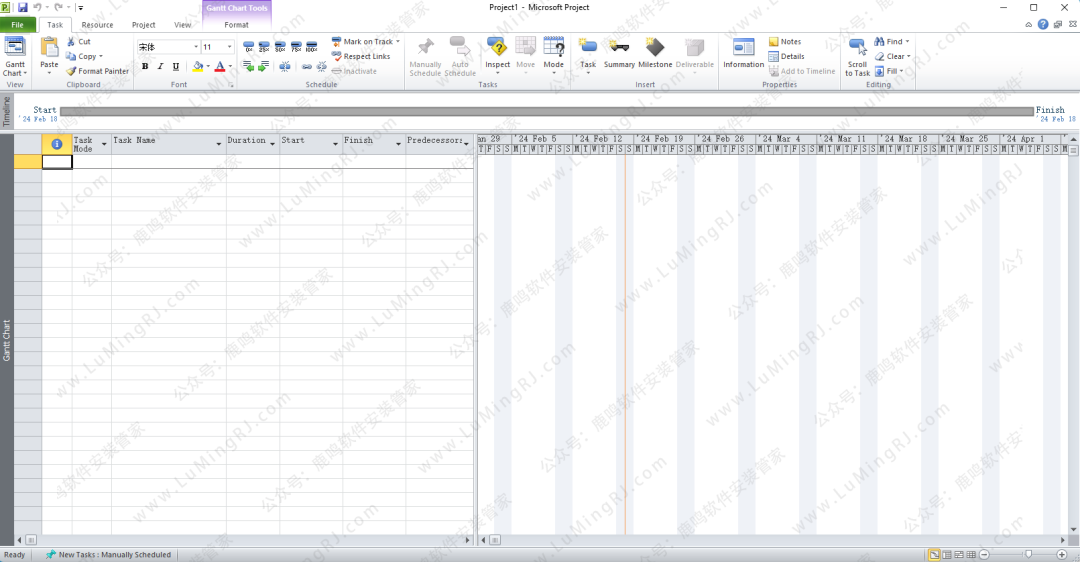Screen dimensions: 1080x562
Task: Open the File menu tab
Action: pos(17,25)
